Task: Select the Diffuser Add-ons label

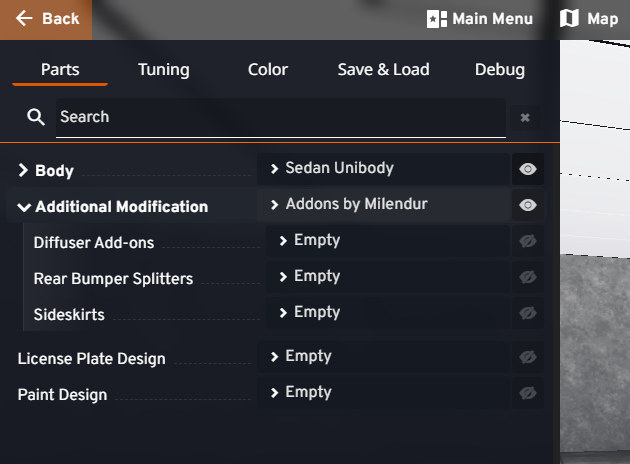Action: point(94,243)
